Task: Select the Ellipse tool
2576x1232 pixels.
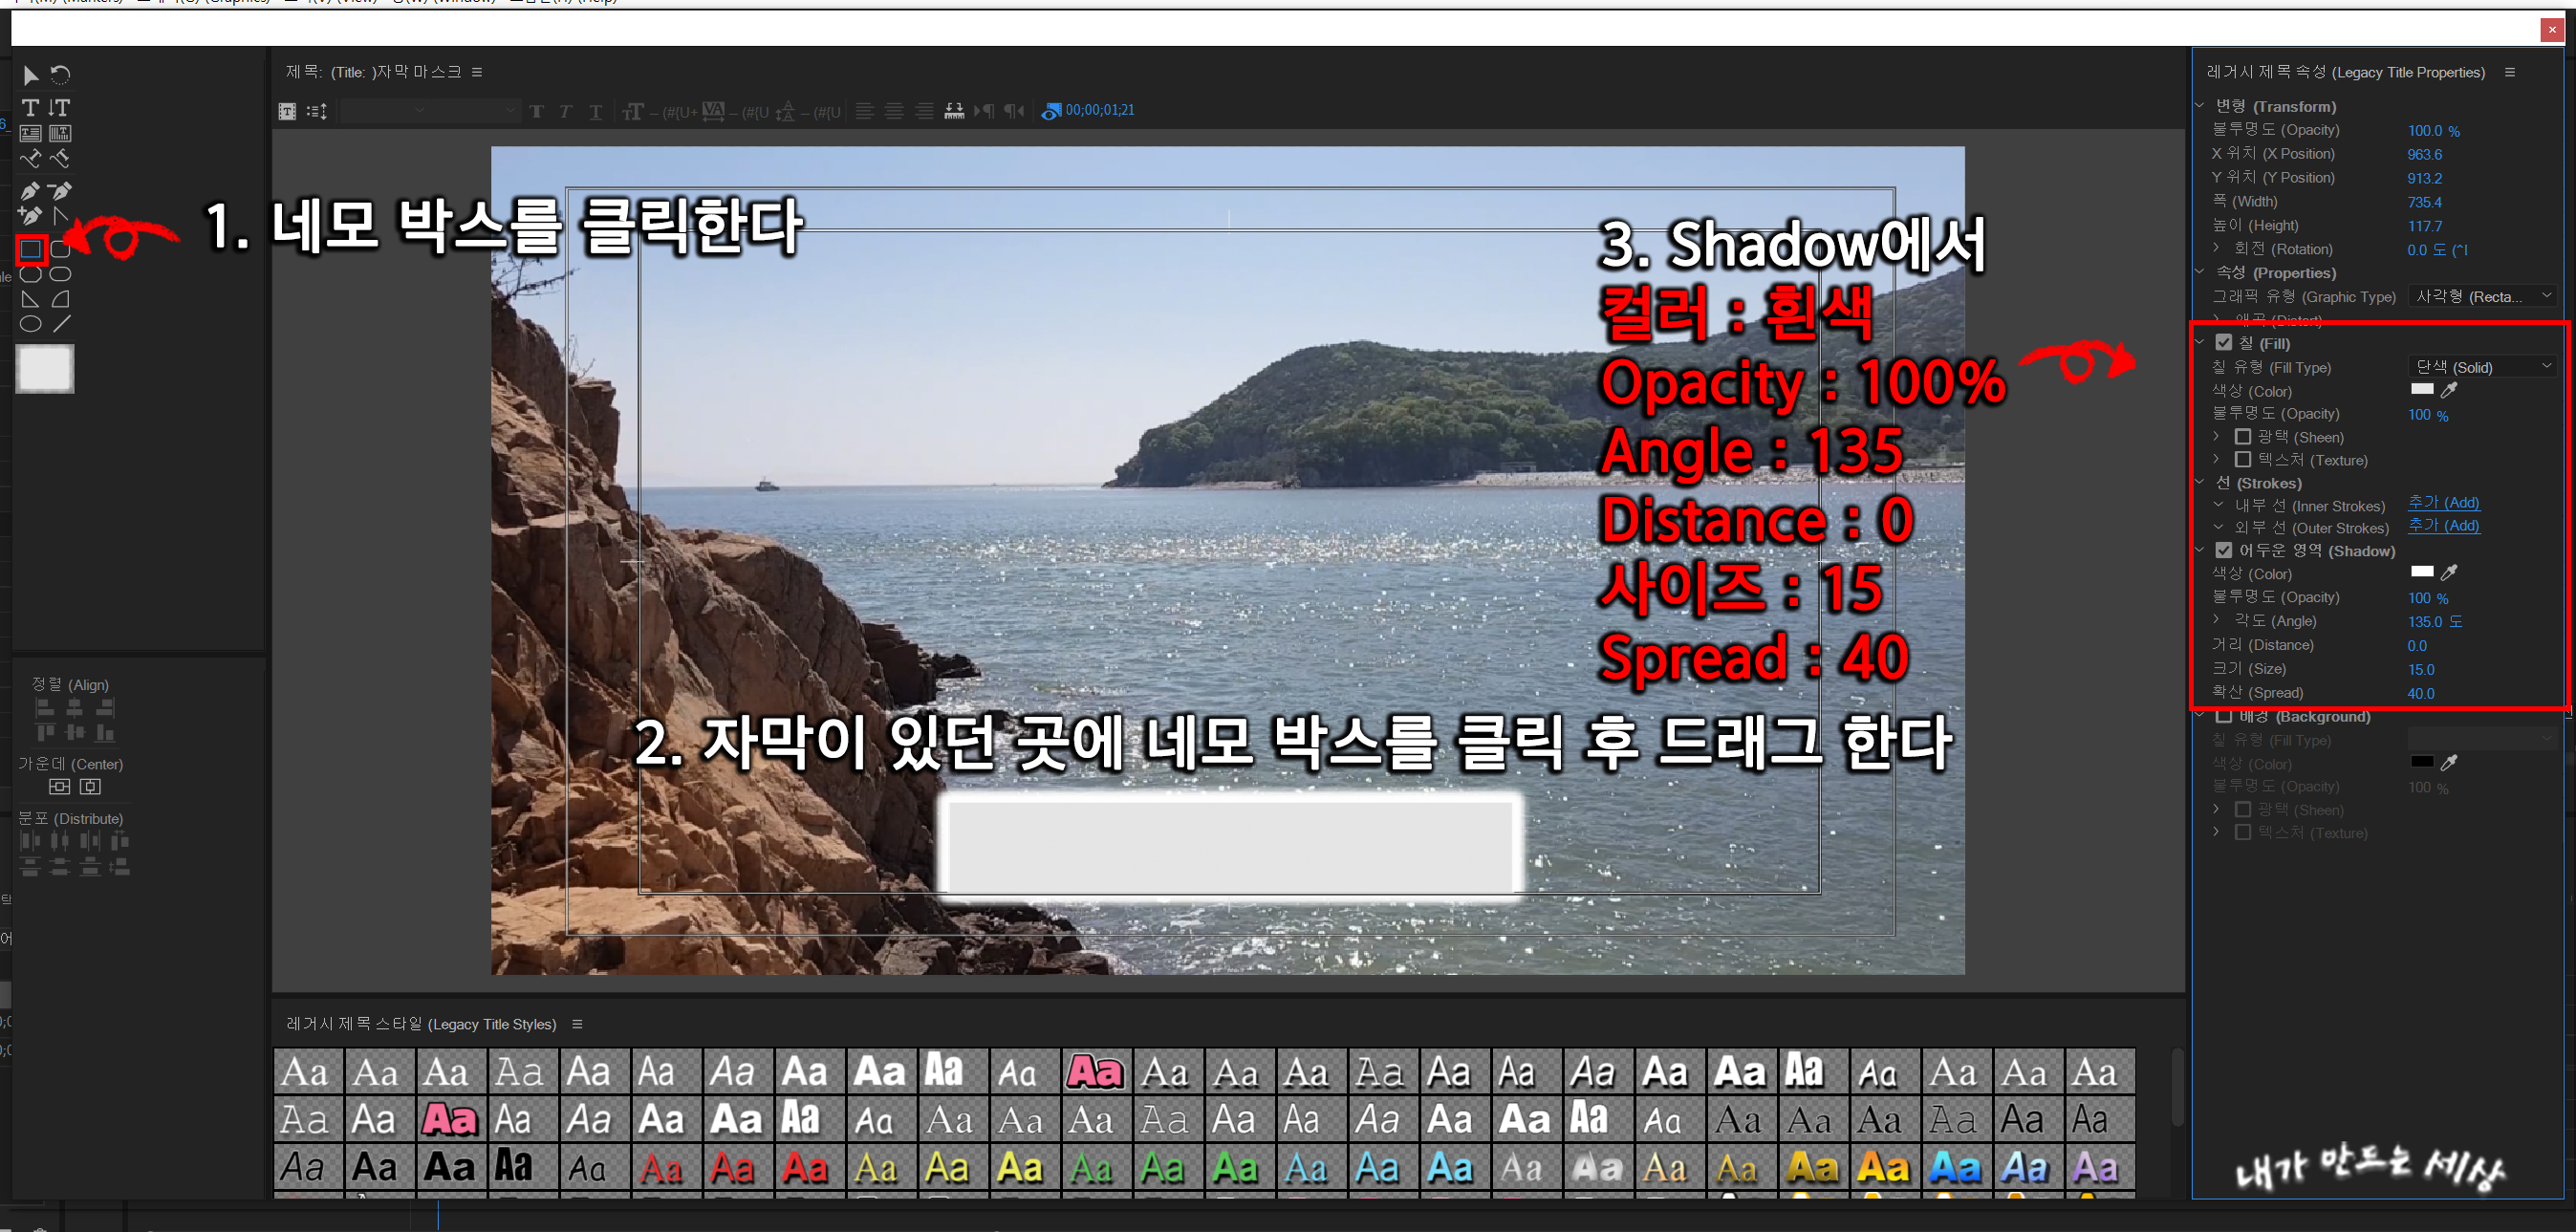Action: (x=31, y=324)
